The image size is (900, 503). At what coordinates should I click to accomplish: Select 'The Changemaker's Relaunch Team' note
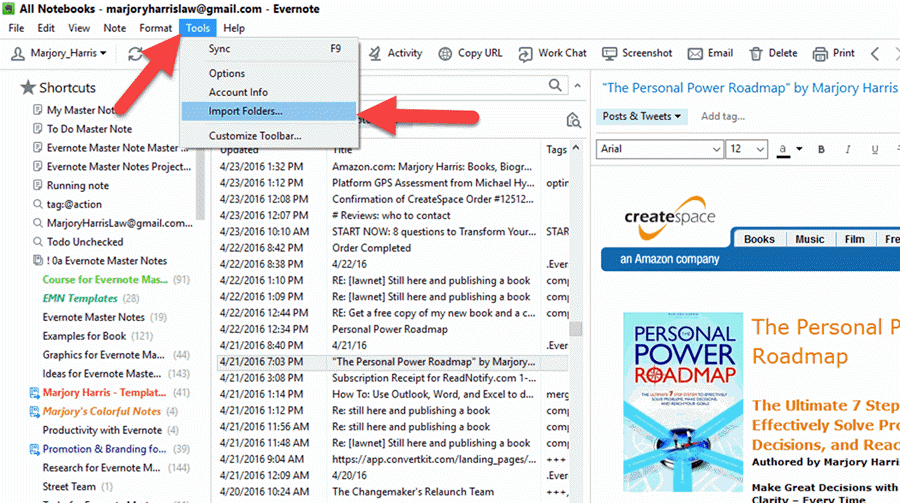pos(413,492)
